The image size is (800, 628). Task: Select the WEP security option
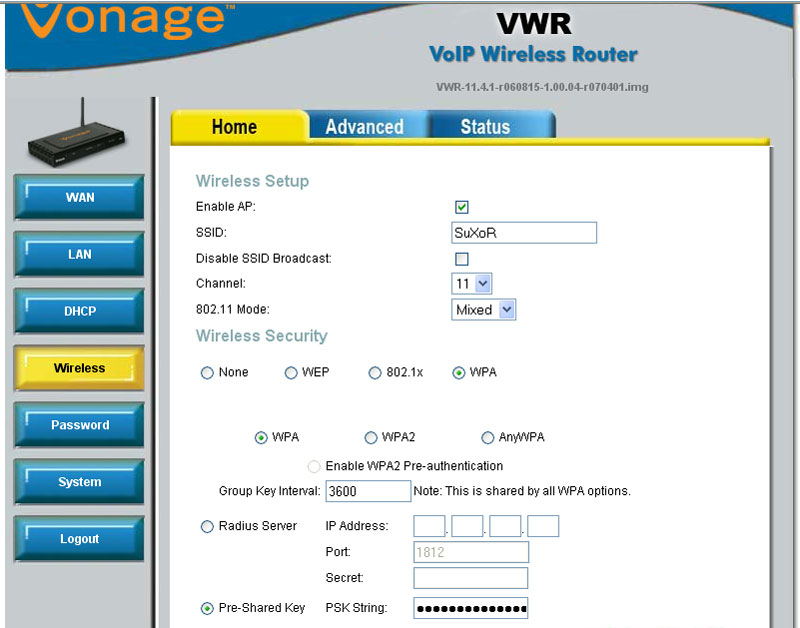point(291,372)
